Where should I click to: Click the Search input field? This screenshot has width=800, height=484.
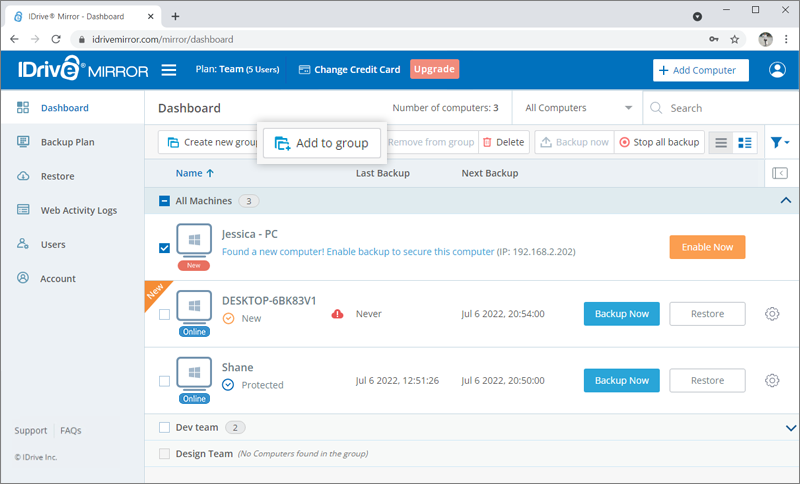720,108
